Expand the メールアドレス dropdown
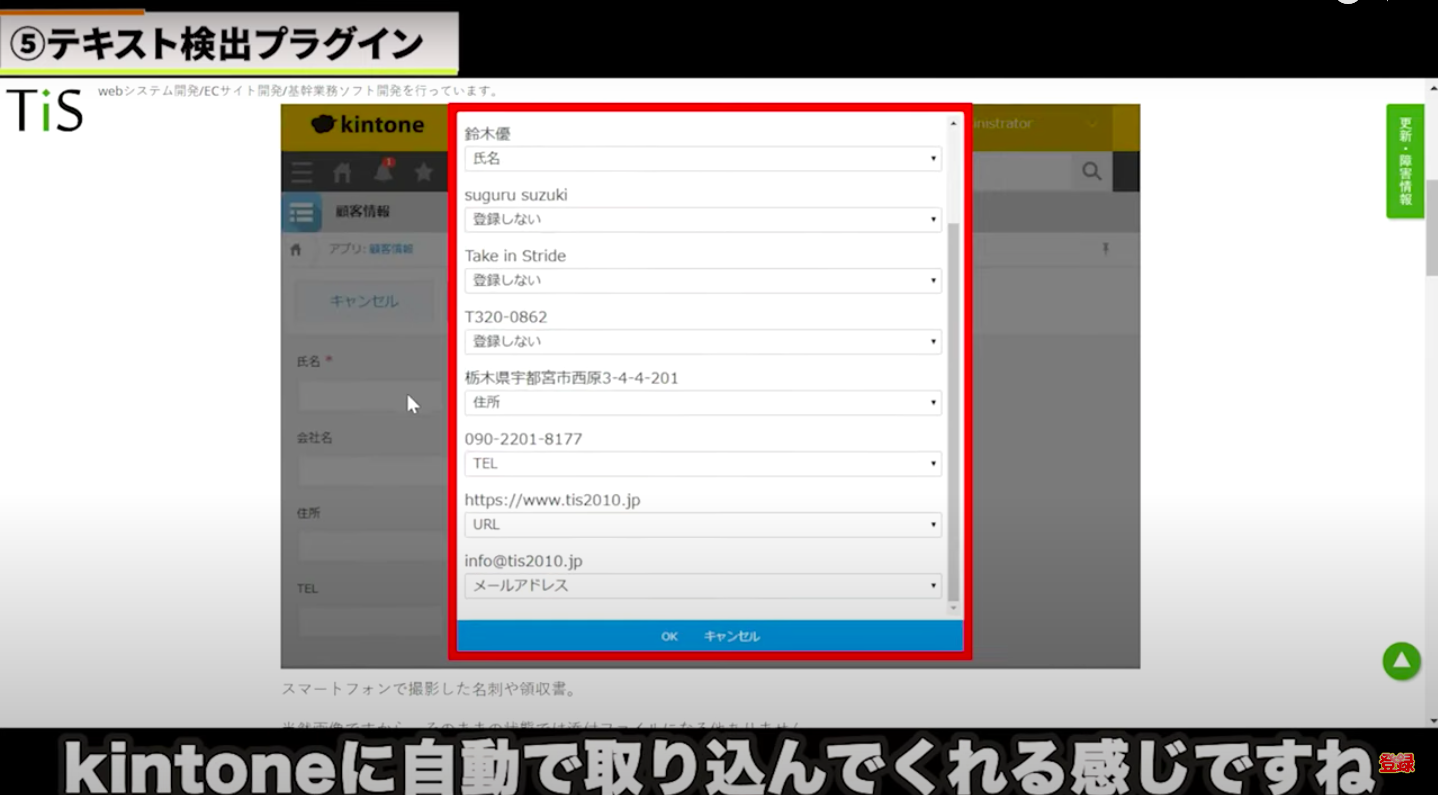Image resolution: width=1438 pixels, height=795 pixels. (702, 585)
